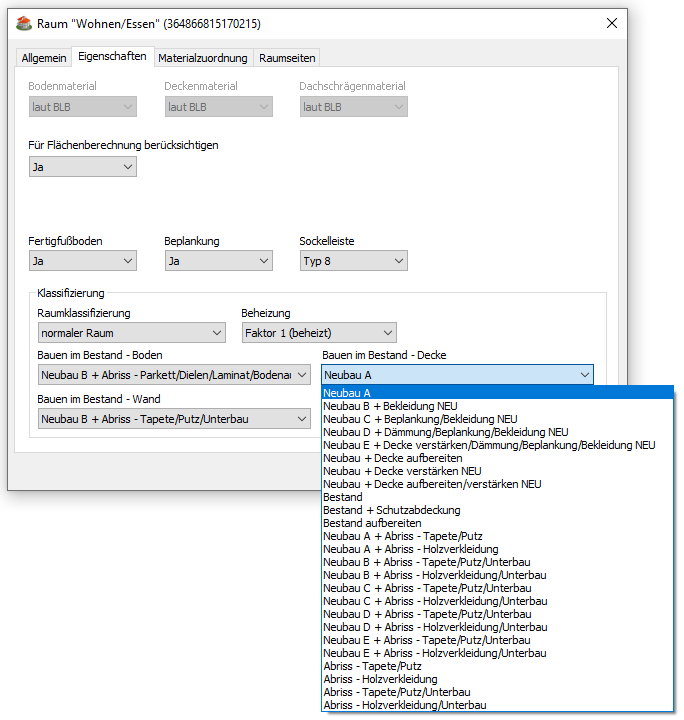684x720 pixels.
Task: Switch to the Allgemein tab
Action: pos(44,58)
